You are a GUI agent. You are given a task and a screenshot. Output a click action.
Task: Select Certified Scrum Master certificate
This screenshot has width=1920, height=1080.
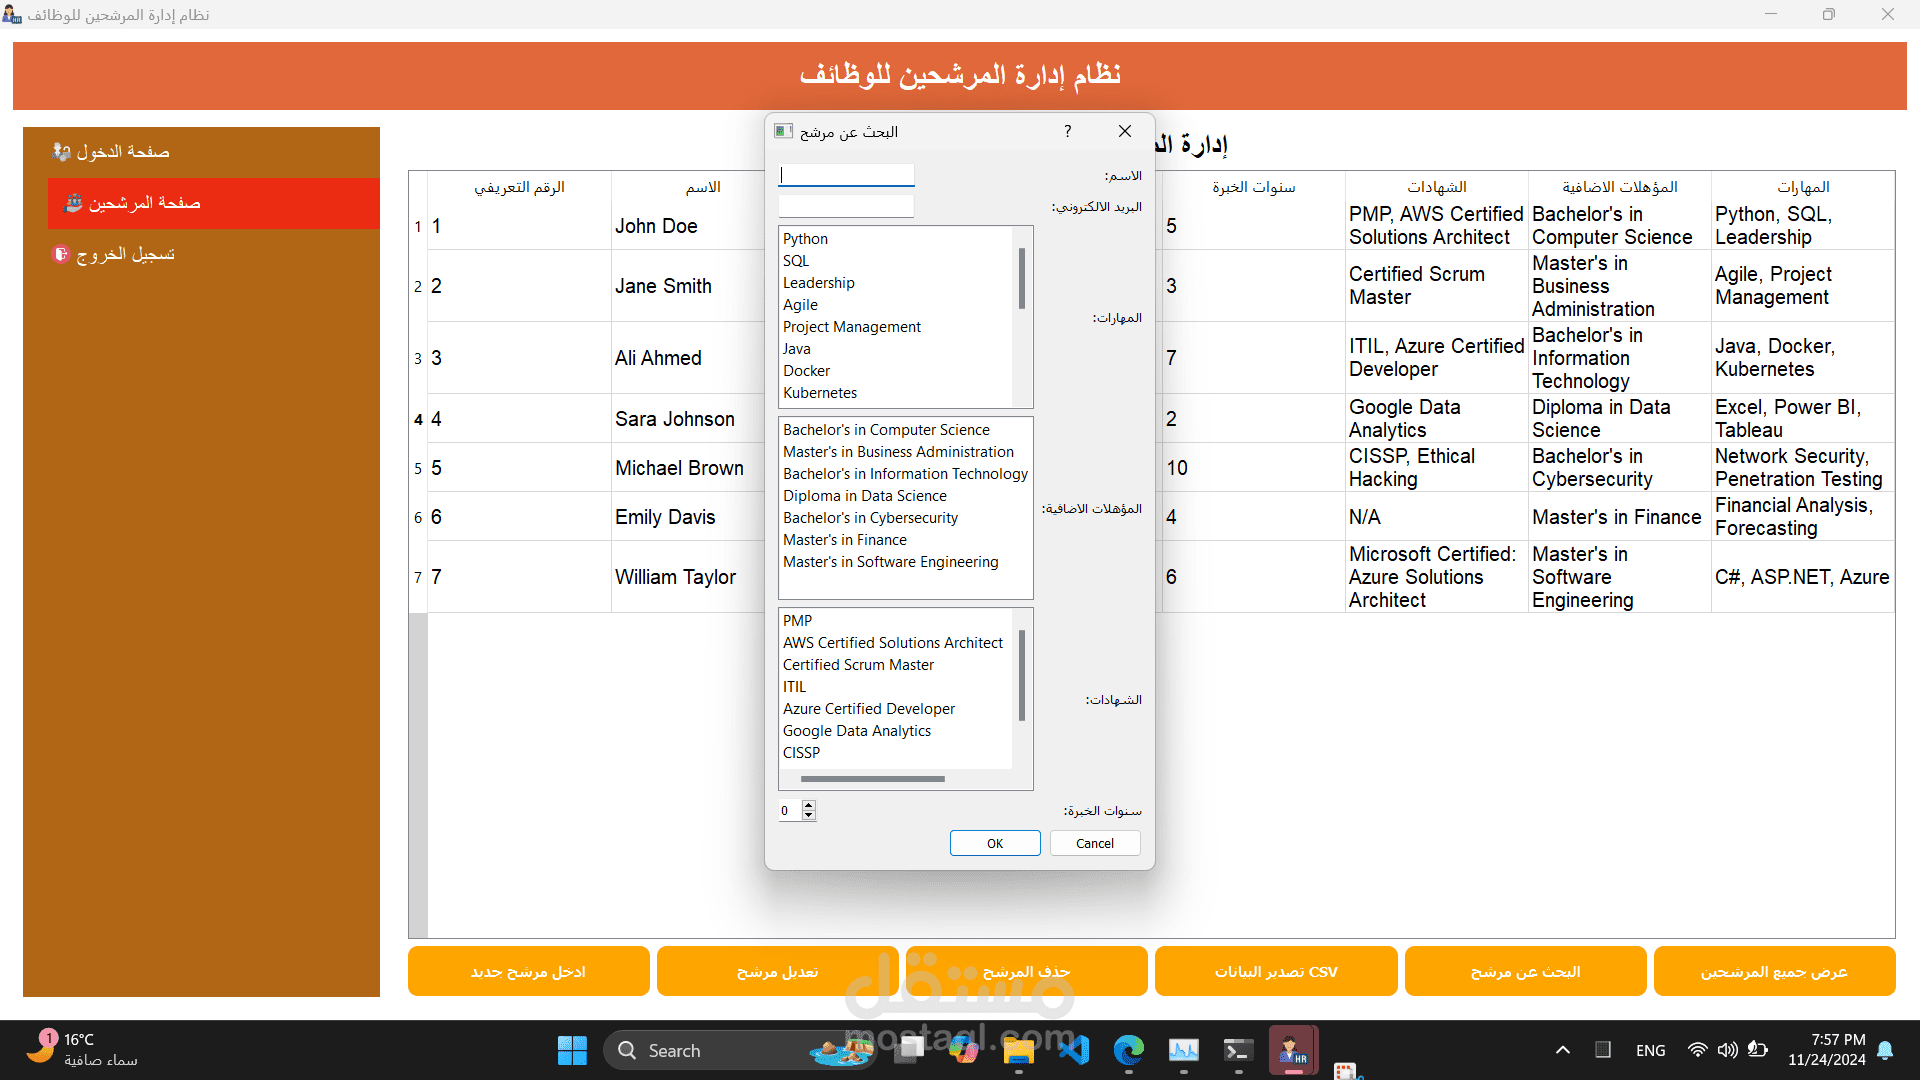[x=858, y=665]
